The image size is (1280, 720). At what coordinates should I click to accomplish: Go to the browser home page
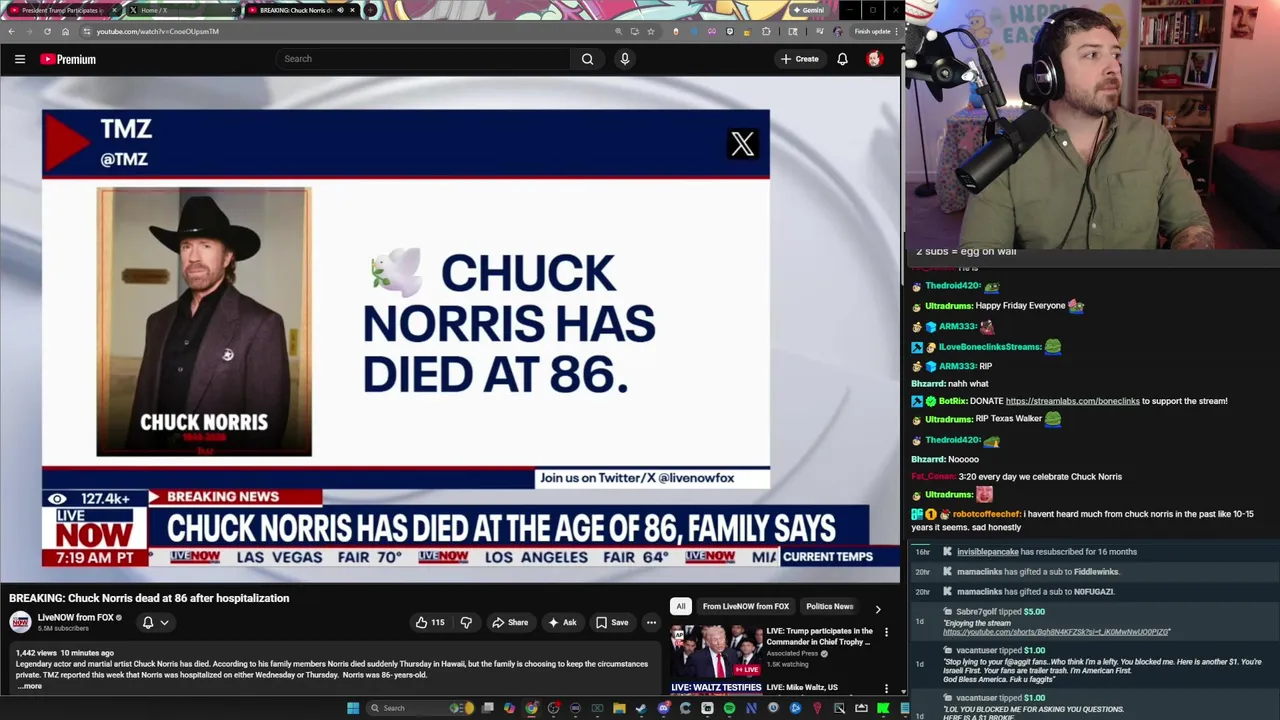tap(65, 31)
